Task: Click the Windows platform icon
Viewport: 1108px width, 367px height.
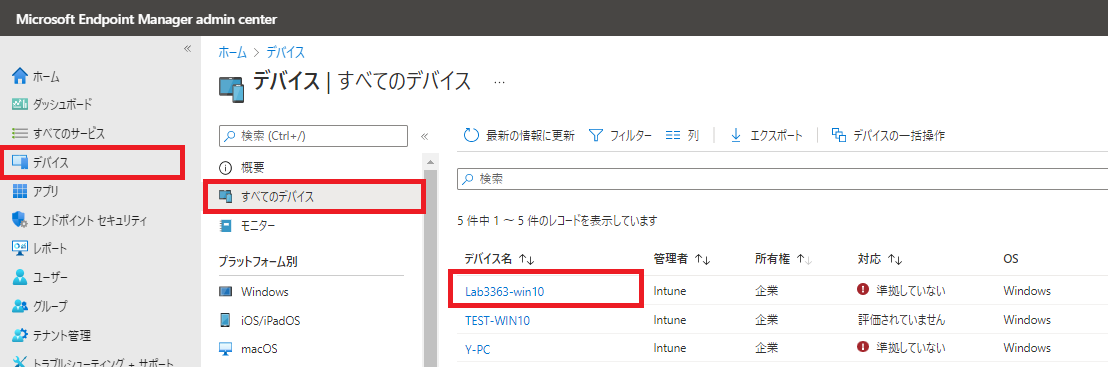Action: pos(225,291)
